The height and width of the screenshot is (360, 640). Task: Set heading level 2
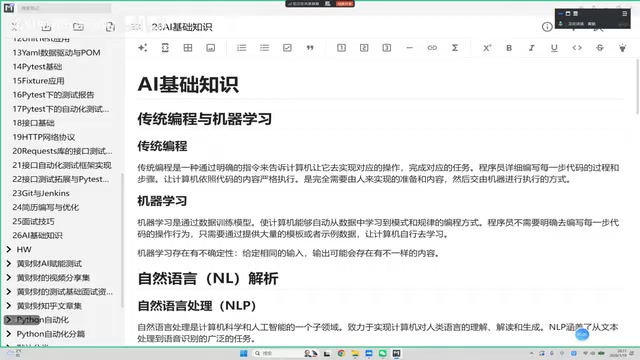[x=364, y=48]
